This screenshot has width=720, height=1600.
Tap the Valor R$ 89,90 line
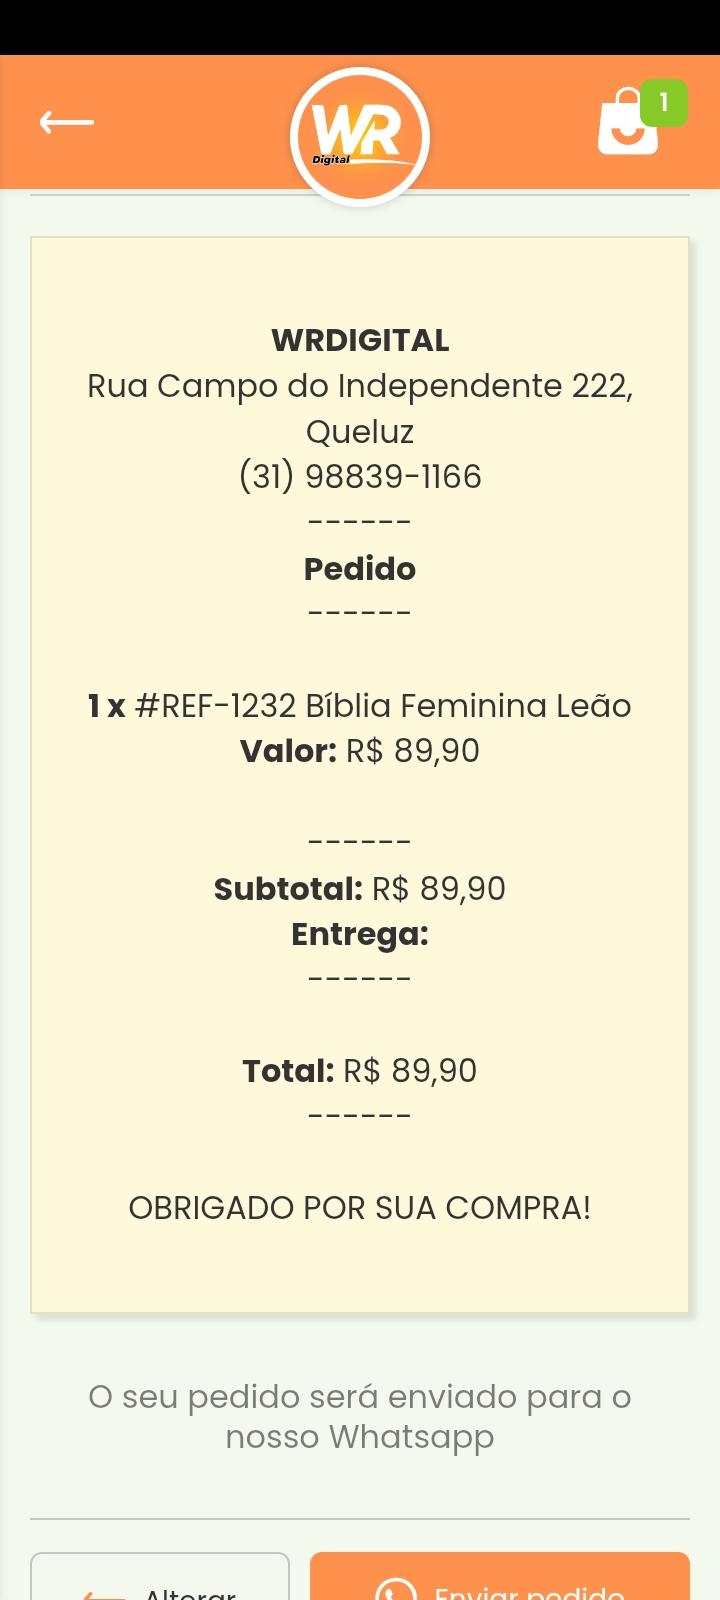point(360,751)
